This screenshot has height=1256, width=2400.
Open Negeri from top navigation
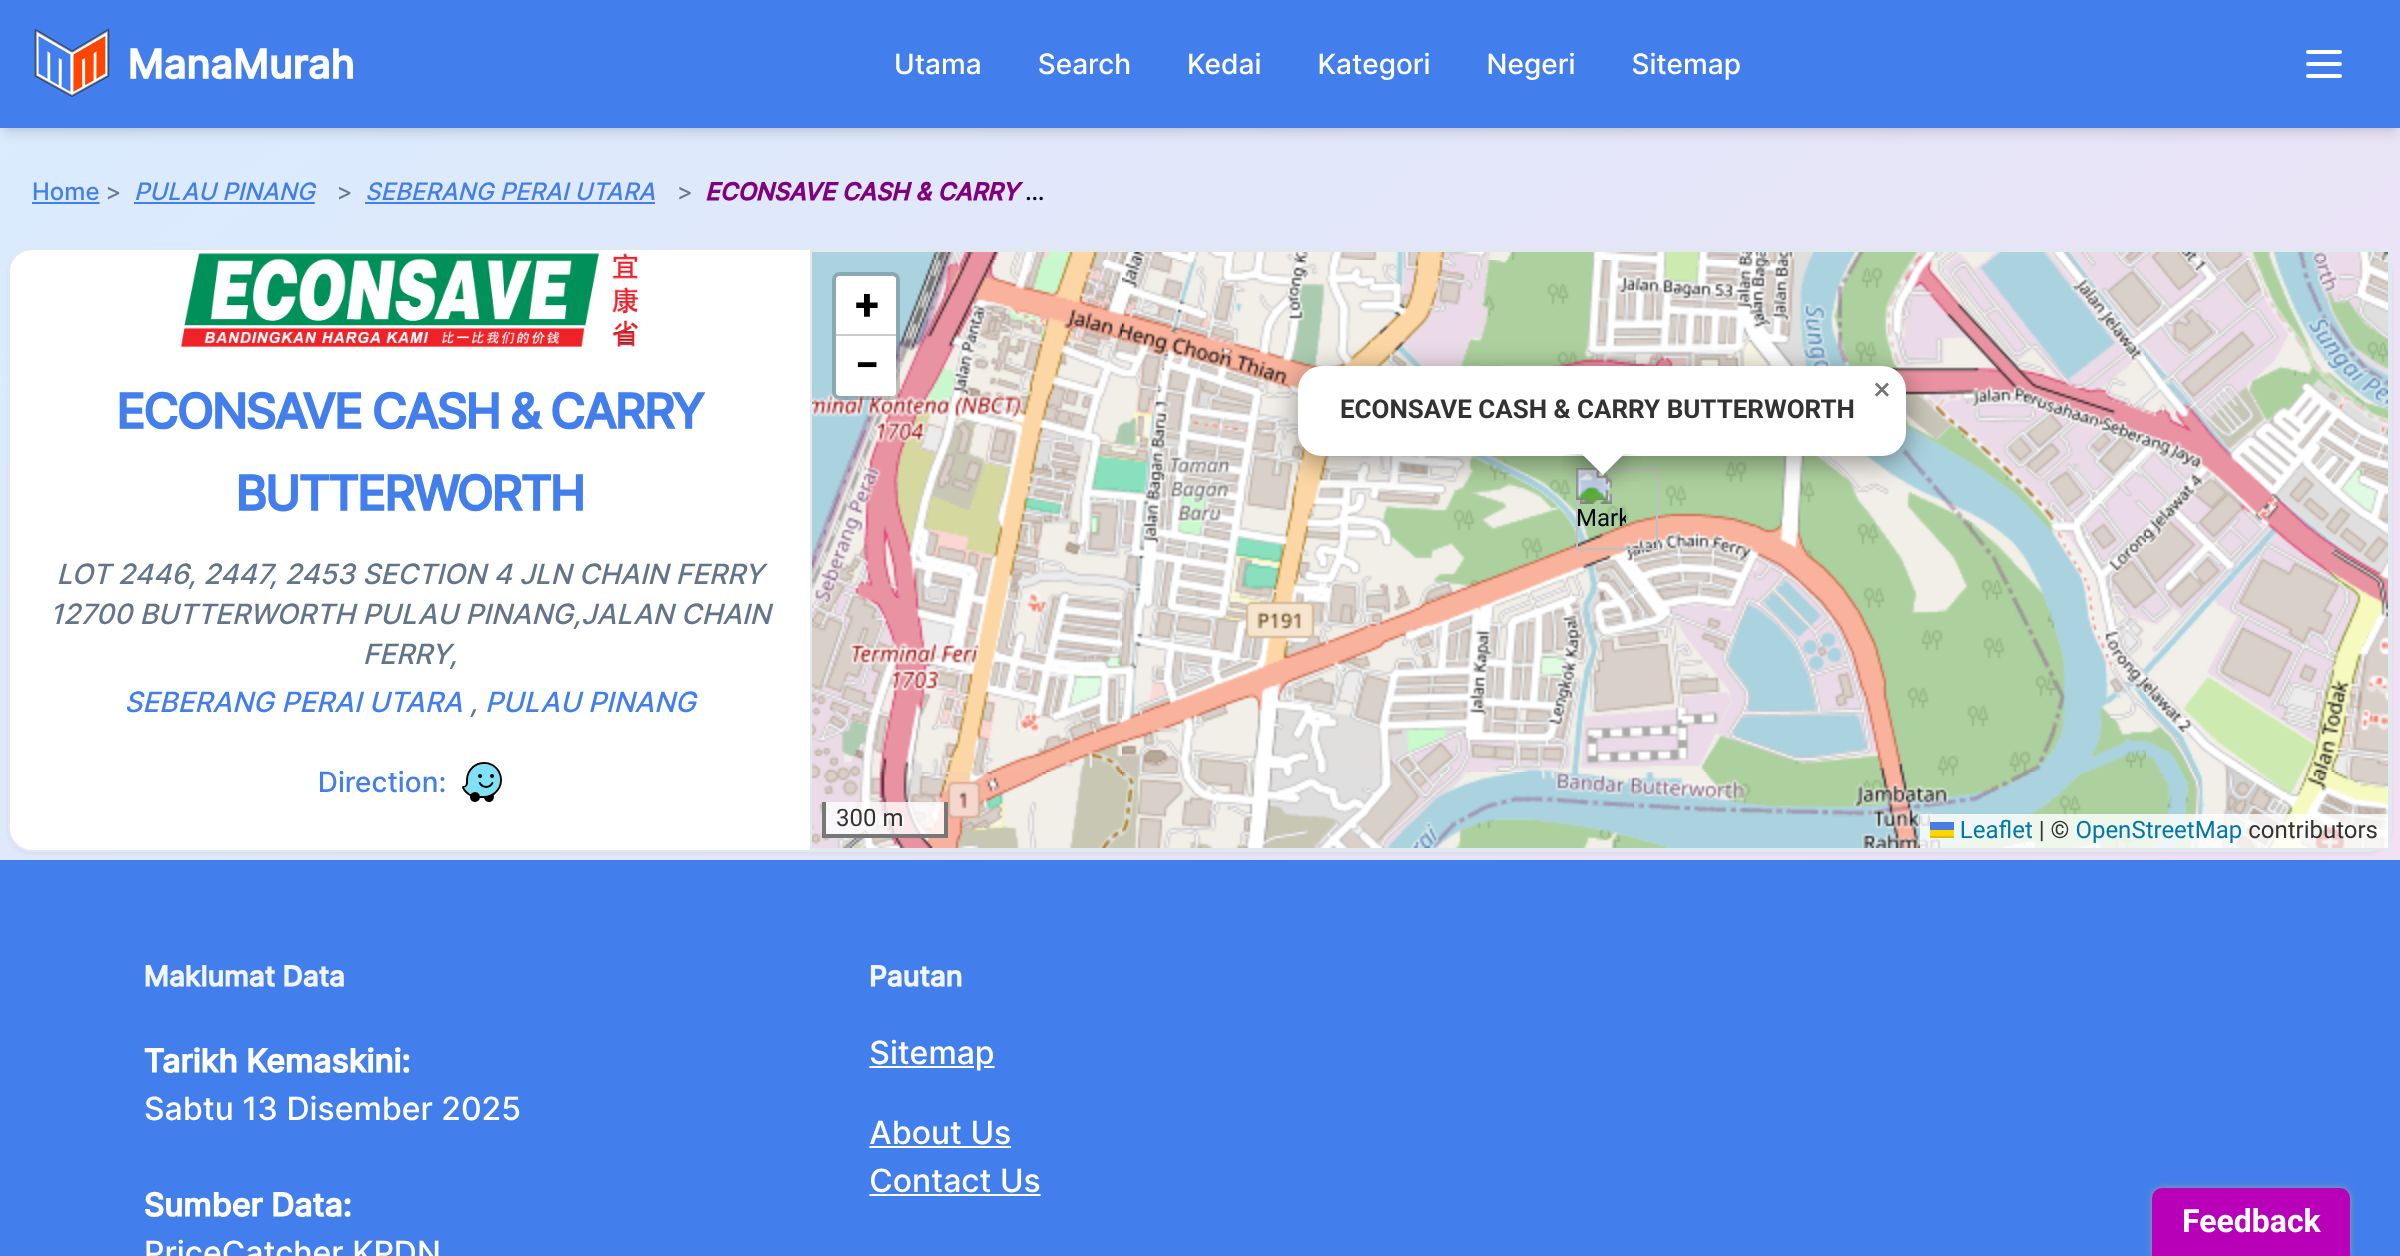[1530, 64]
